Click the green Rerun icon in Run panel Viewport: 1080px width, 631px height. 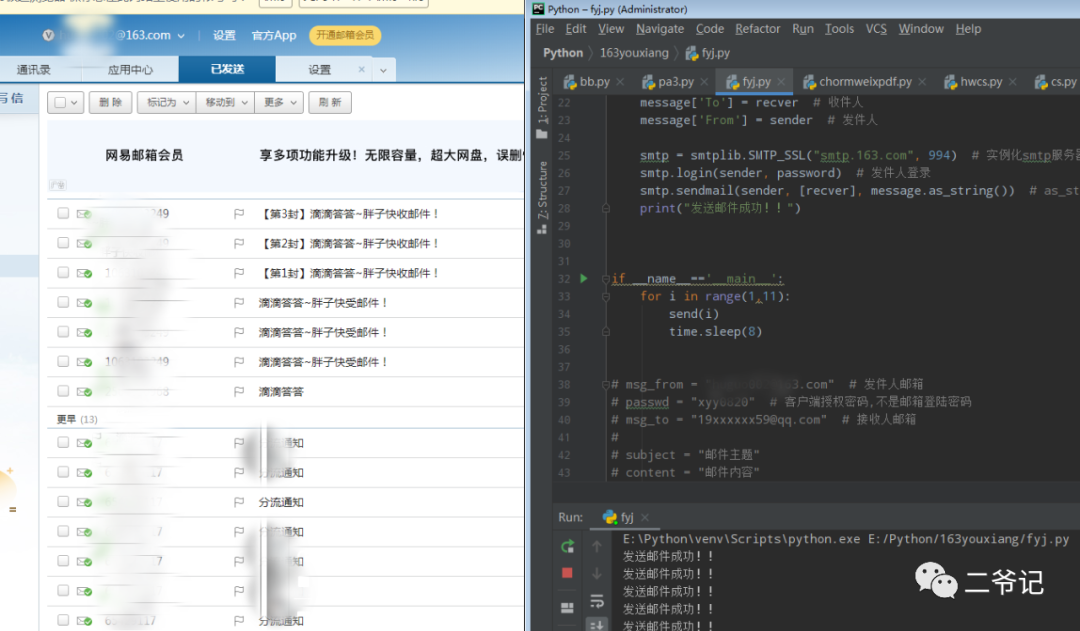click(x=567, y=546)
